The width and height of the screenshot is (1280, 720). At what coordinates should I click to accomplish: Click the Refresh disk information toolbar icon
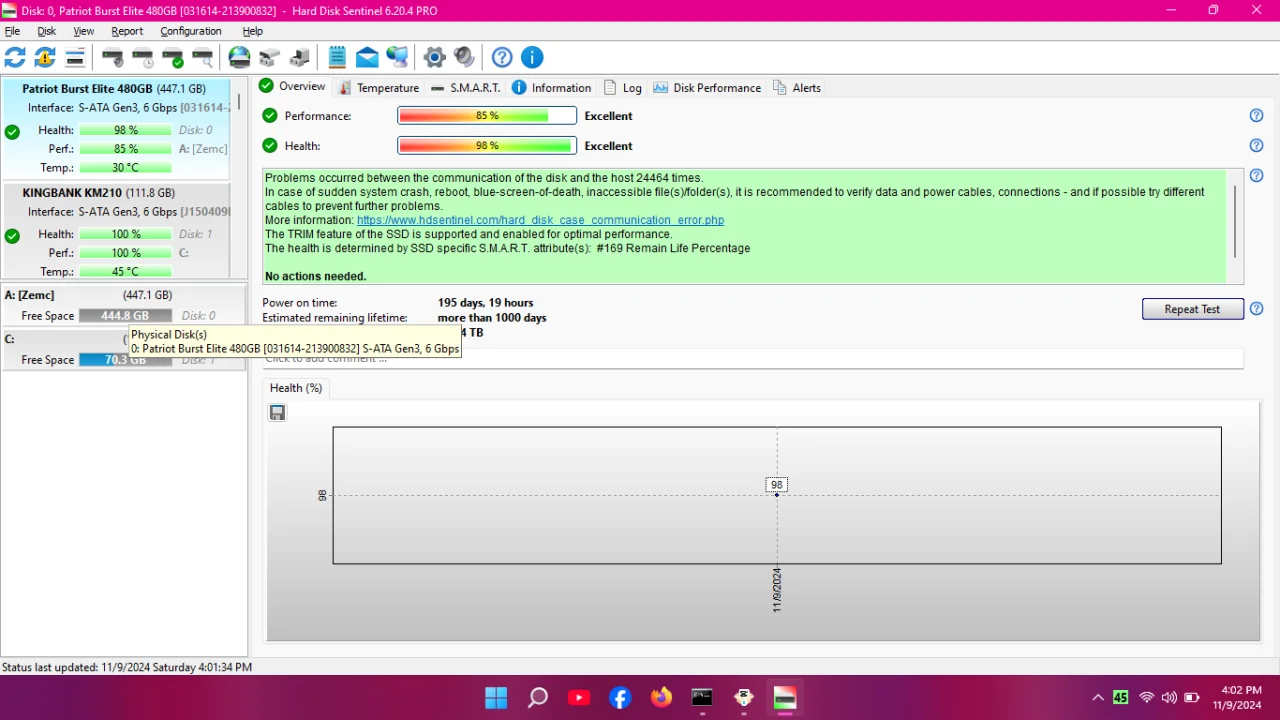point(15,57)
